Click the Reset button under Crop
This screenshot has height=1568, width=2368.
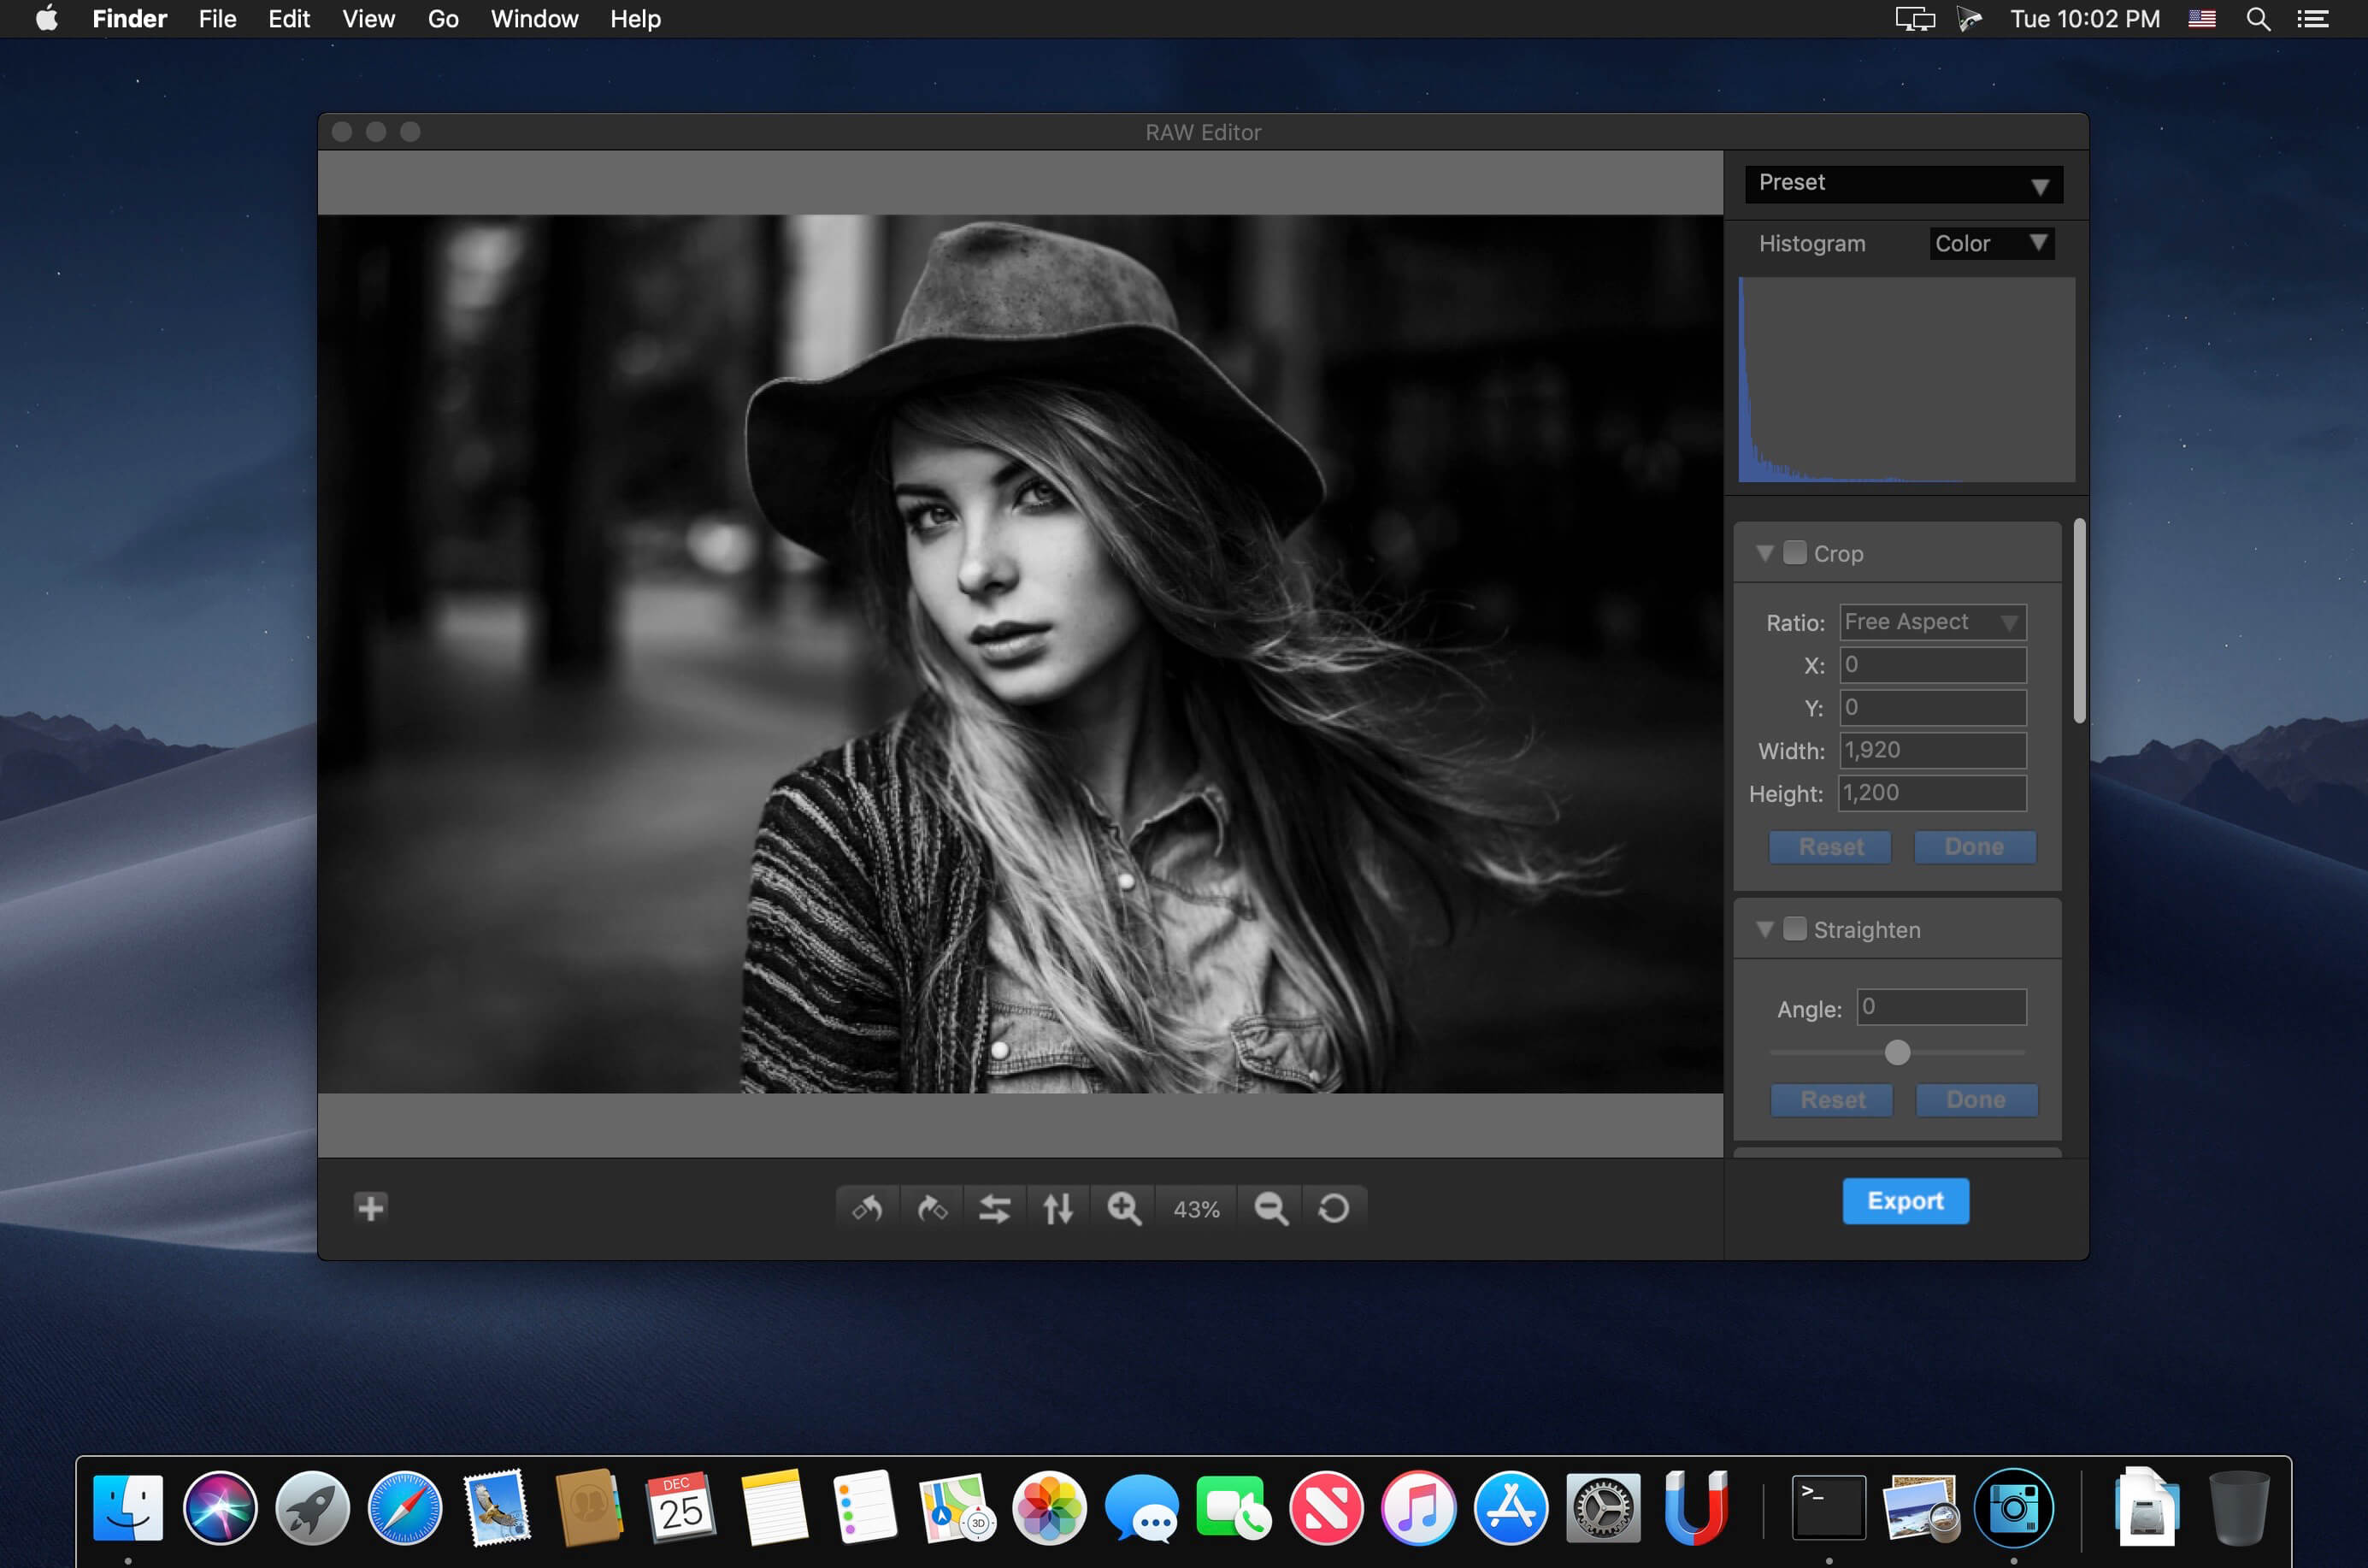point(1829,847)
